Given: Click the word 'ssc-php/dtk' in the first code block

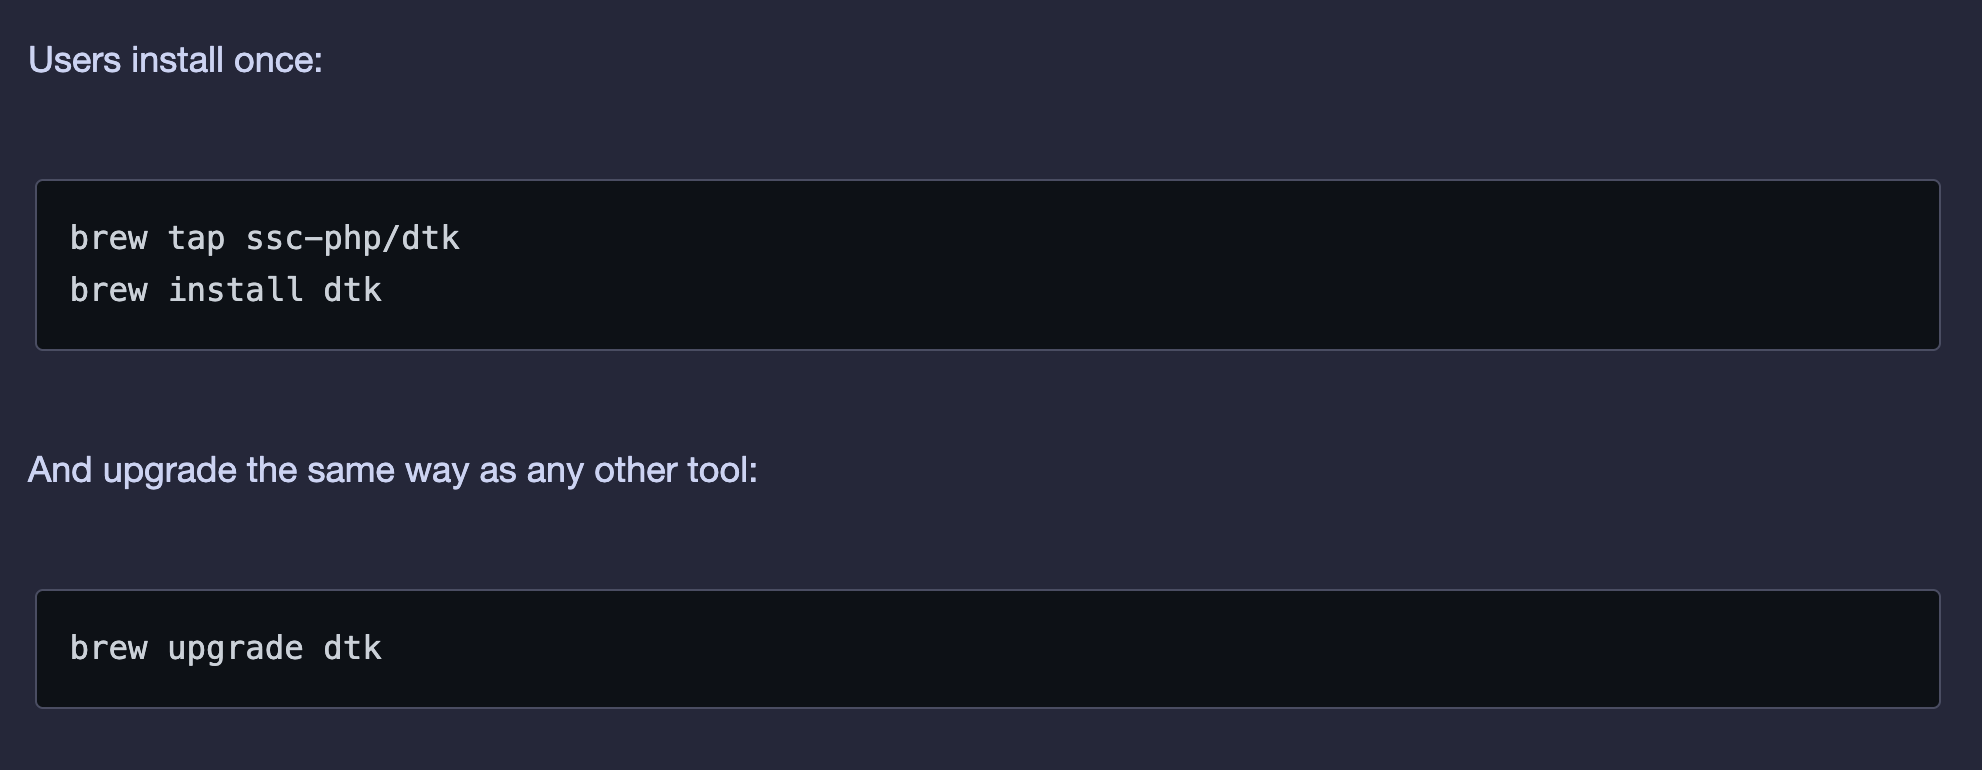Looking at the screenshot, I should 352,238.
